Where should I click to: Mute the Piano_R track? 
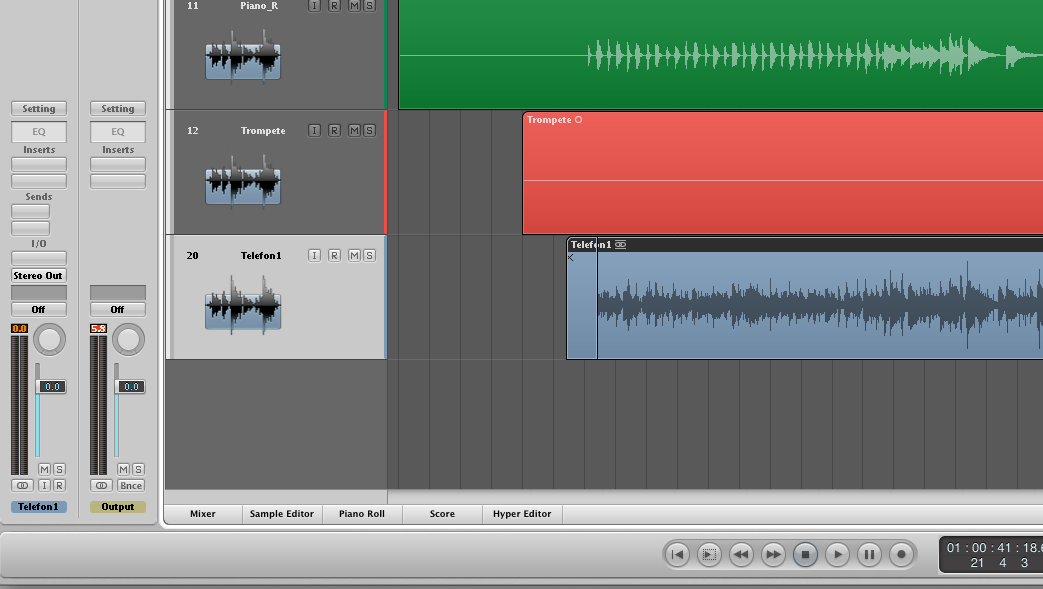[355, 5]
